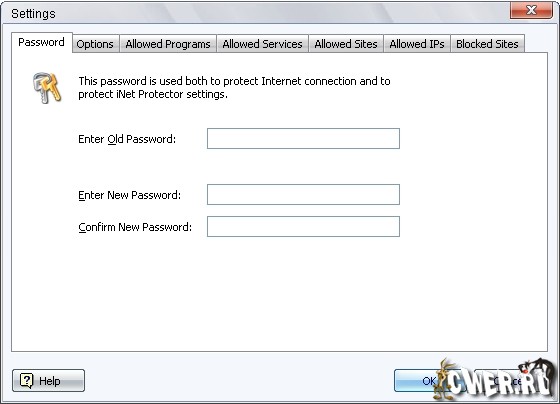The width and height of the screenshot is (560, 404).
Task: Select the Confirm New Password field
Action: tap(303, 226)
